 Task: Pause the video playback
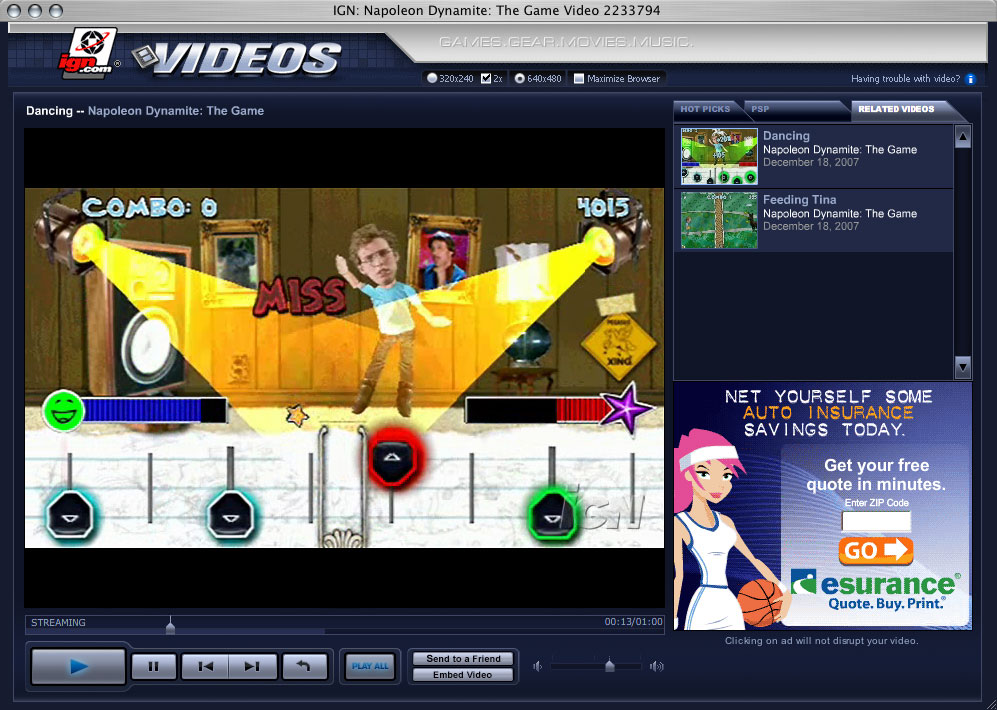153,666
